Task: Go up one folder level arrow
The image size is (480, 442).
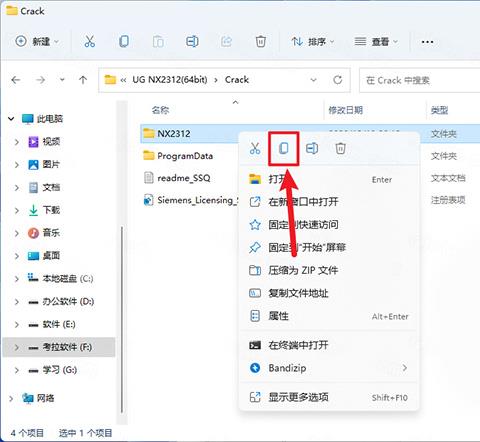Action: pyautogui.click(x=83, y=80)
